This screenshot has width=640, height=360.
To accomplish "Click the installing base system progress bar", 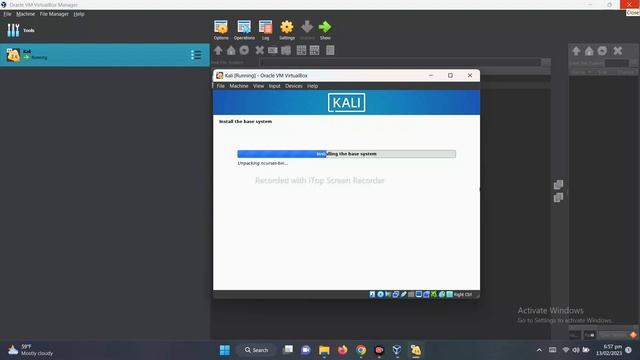I will (347, 154).
